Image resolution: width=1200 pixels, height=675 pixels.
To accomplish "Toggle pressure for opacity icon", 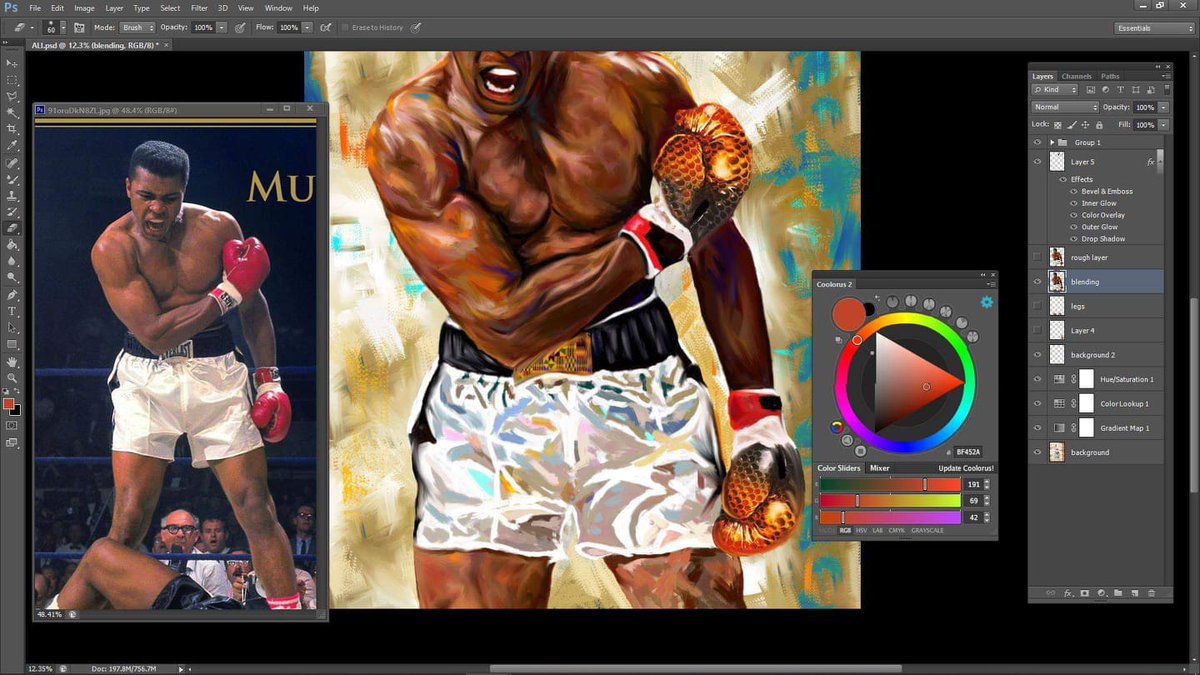I will point(240,28).
